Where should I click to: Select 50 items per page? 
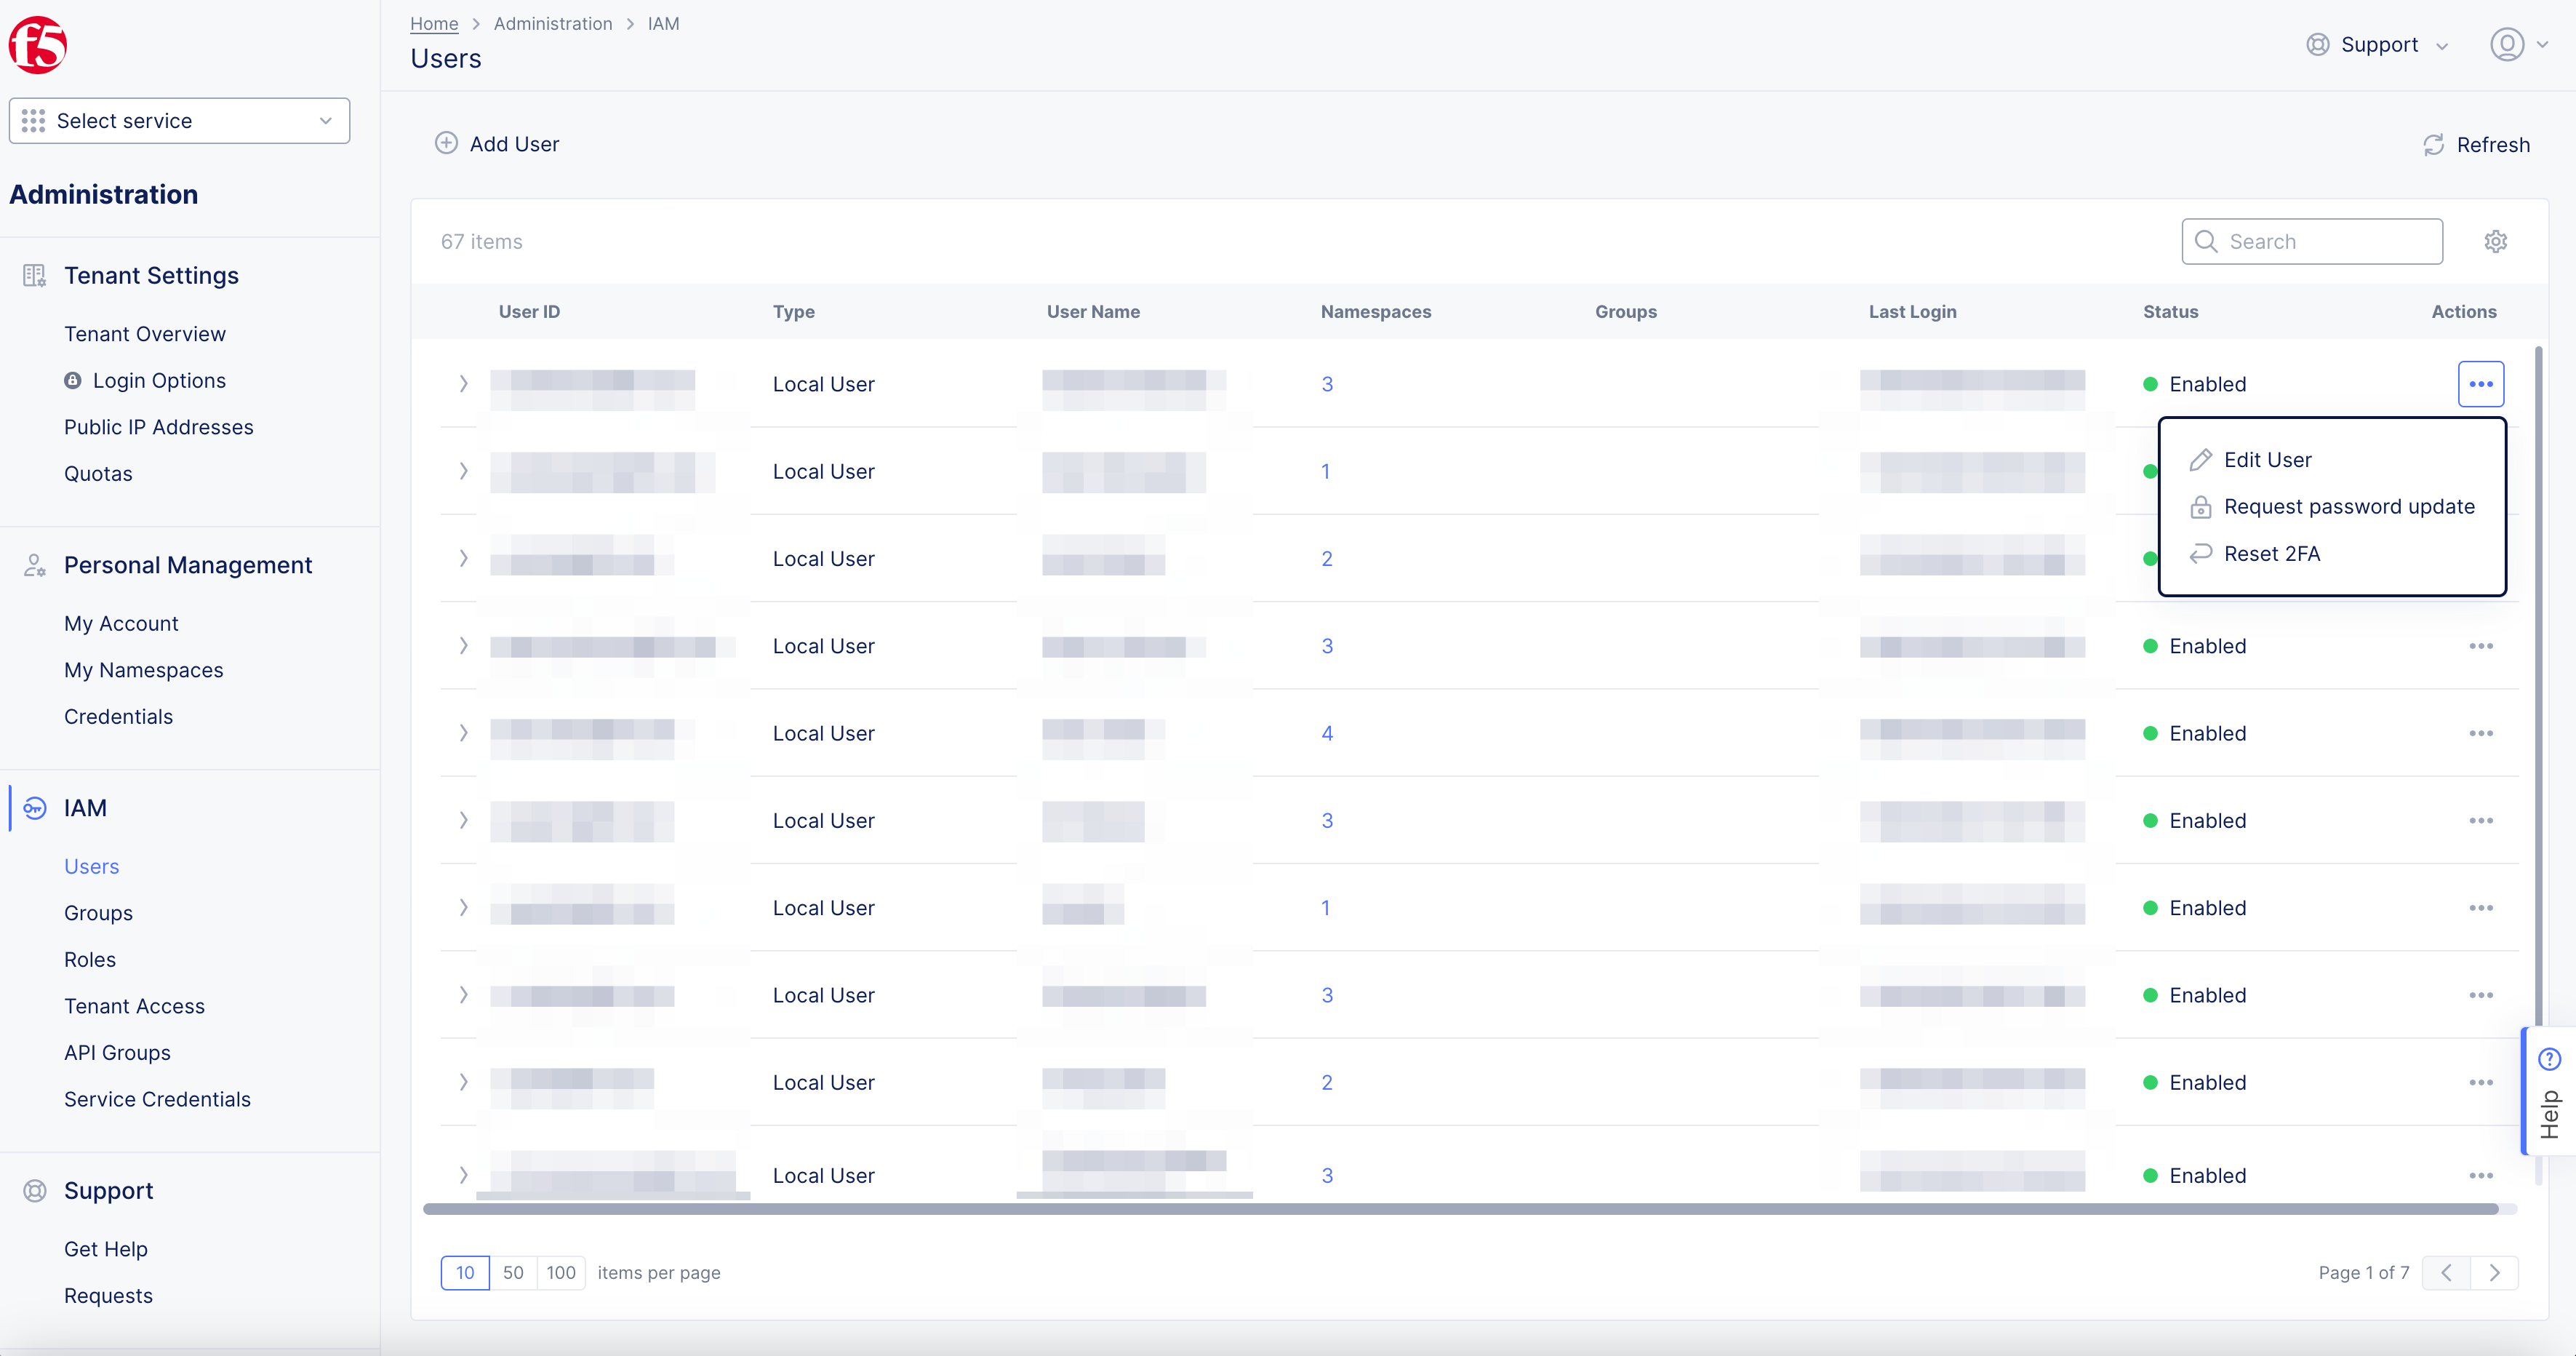pos(513,1272)
